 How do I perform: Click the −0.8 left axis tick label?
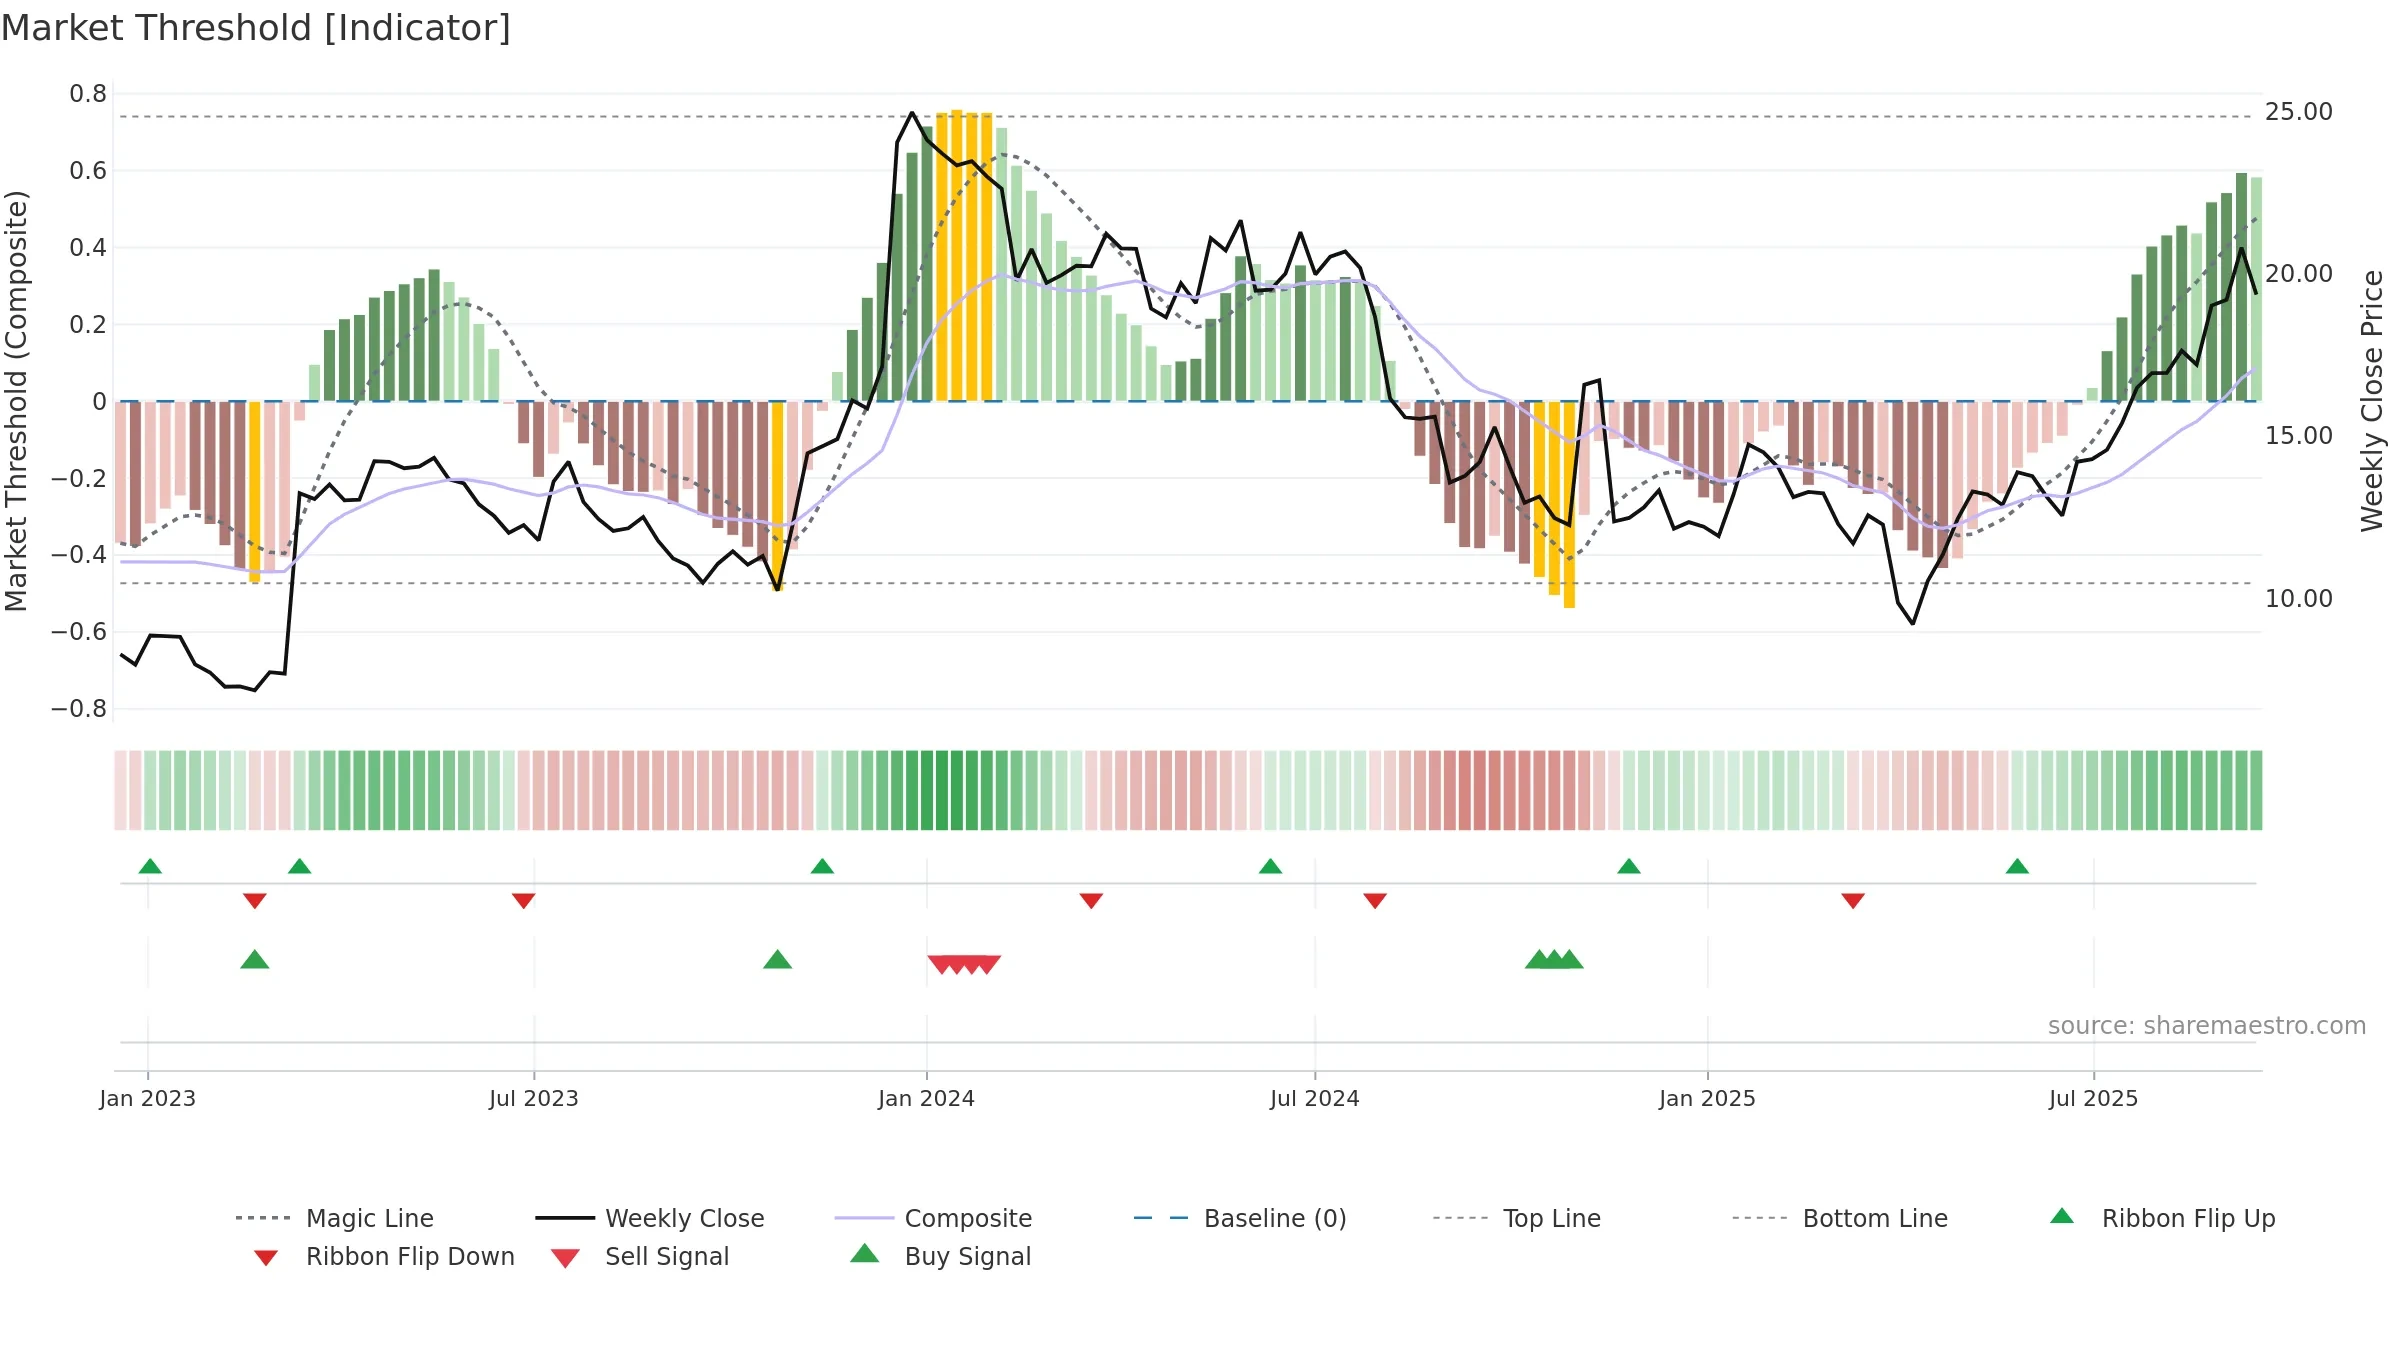(79, 709)
